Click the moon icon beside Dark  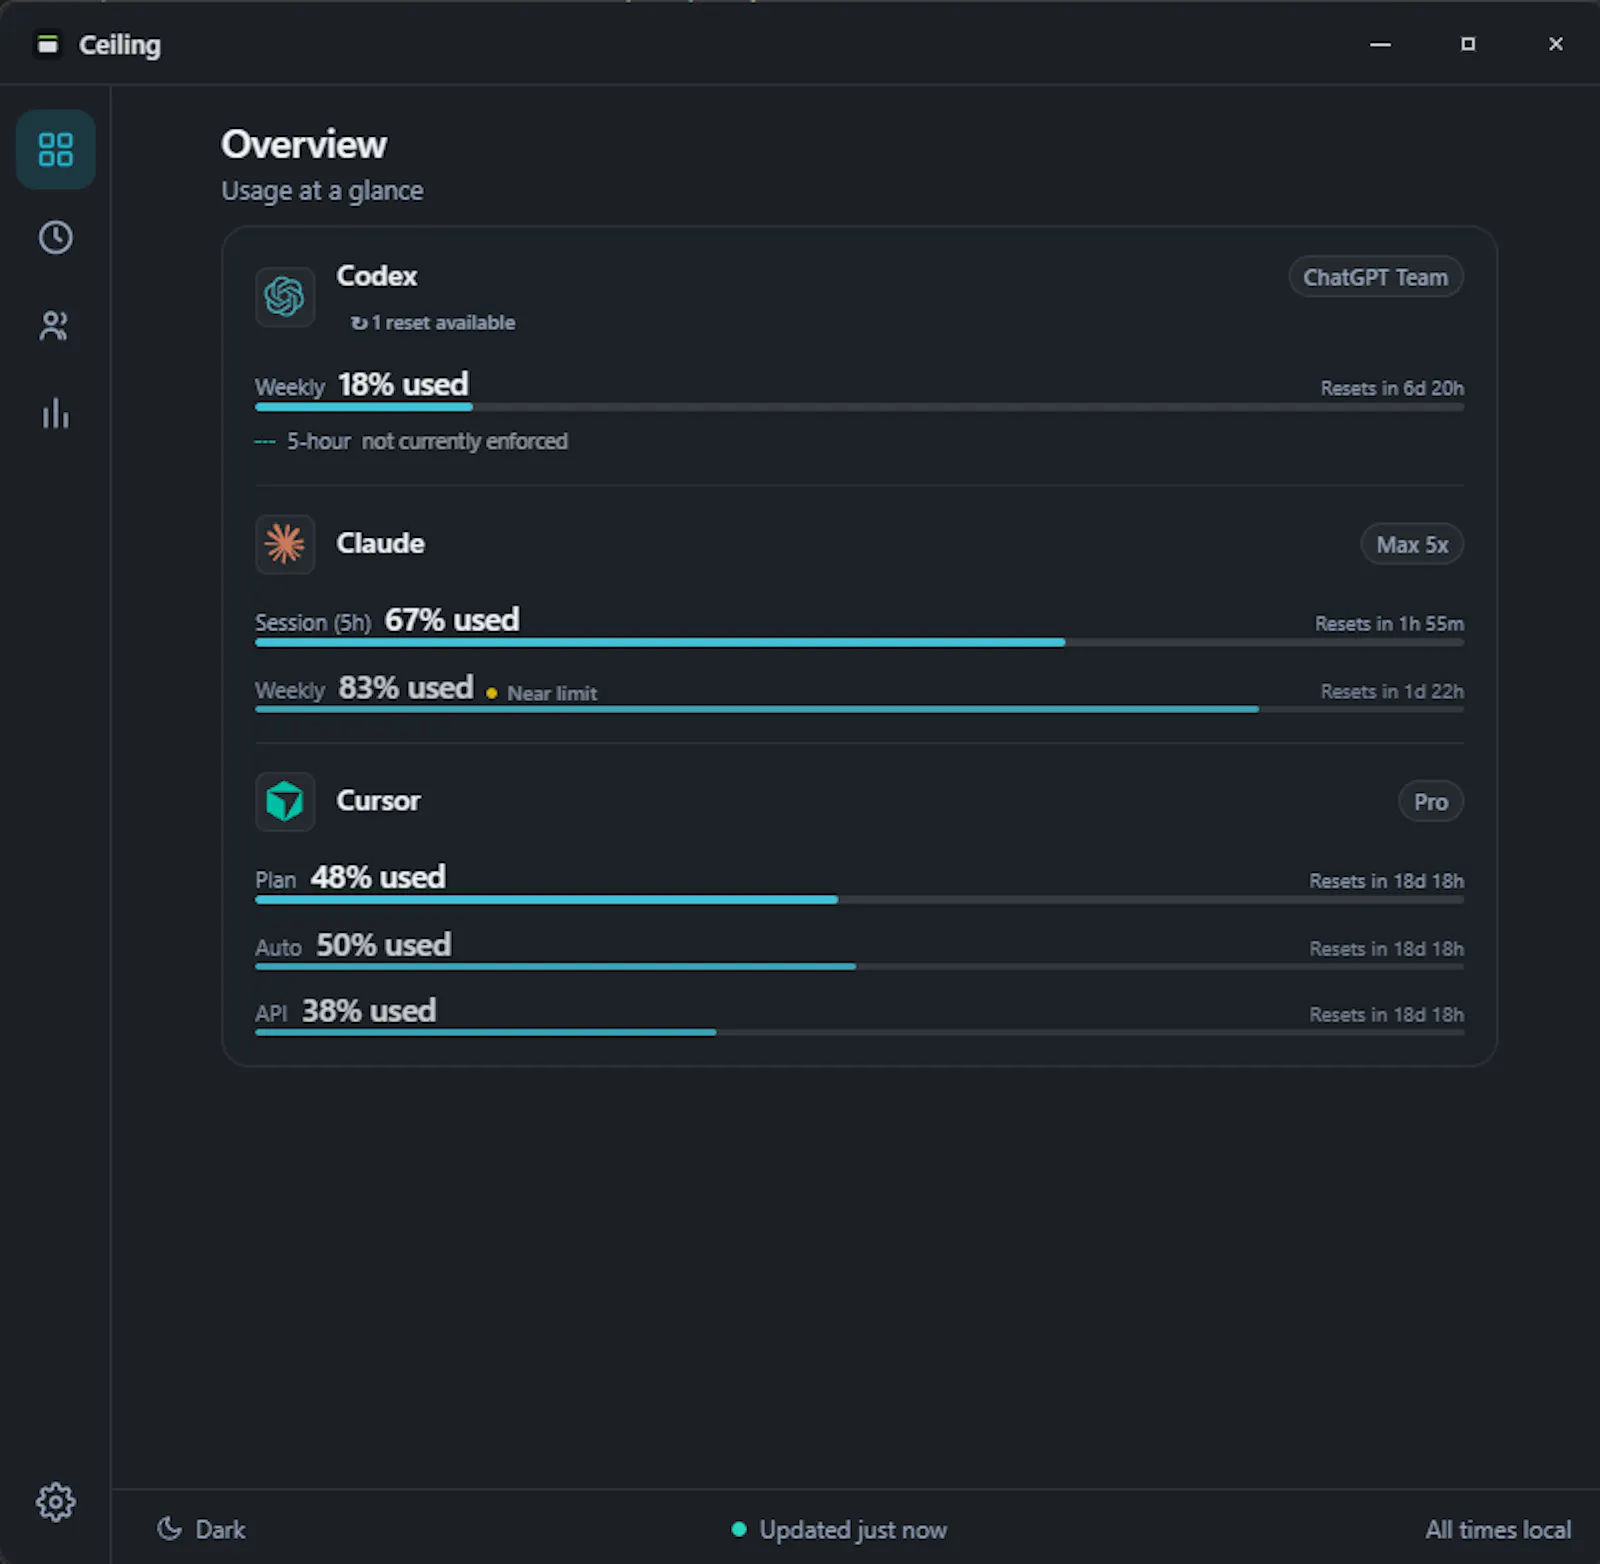(170, 1528)
